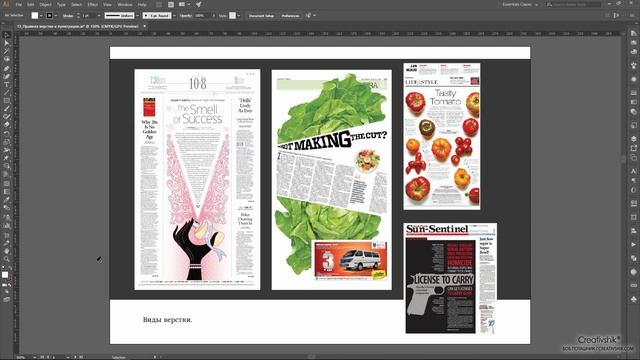Screen dimensions: 640x360
Task: Click the white Fill box in the toolbar
Action: pos(4,275)
